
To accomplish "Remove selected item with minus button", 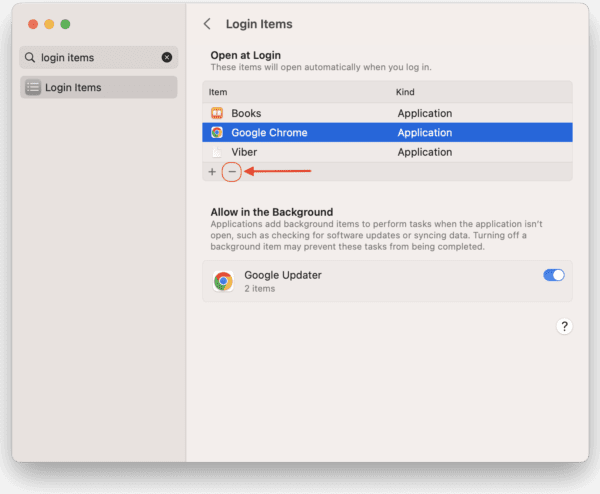I will [x=232, y=172].
